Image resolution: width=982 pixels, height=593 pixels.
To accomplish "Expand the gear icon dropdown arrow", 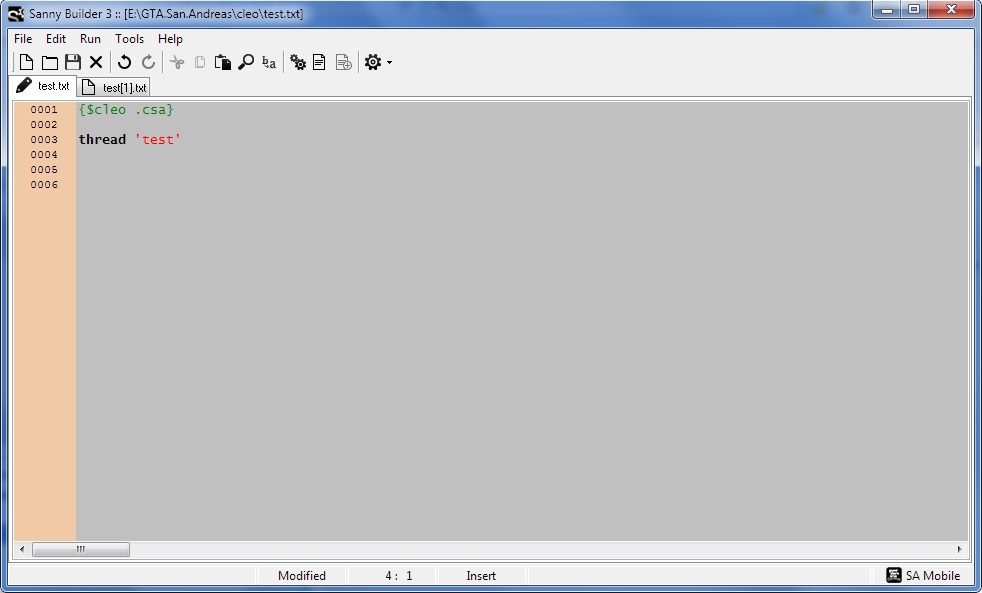I will [x=388, y=62].
